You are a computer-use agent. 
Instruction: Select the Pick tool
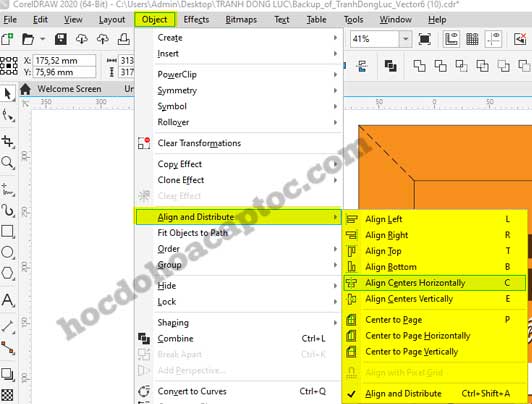pos(7,94)
